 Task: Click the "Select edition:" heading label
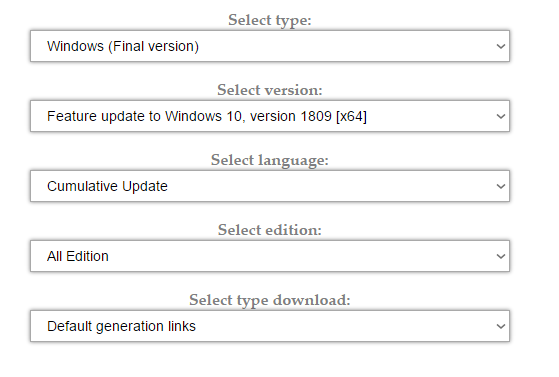(270, 230)
